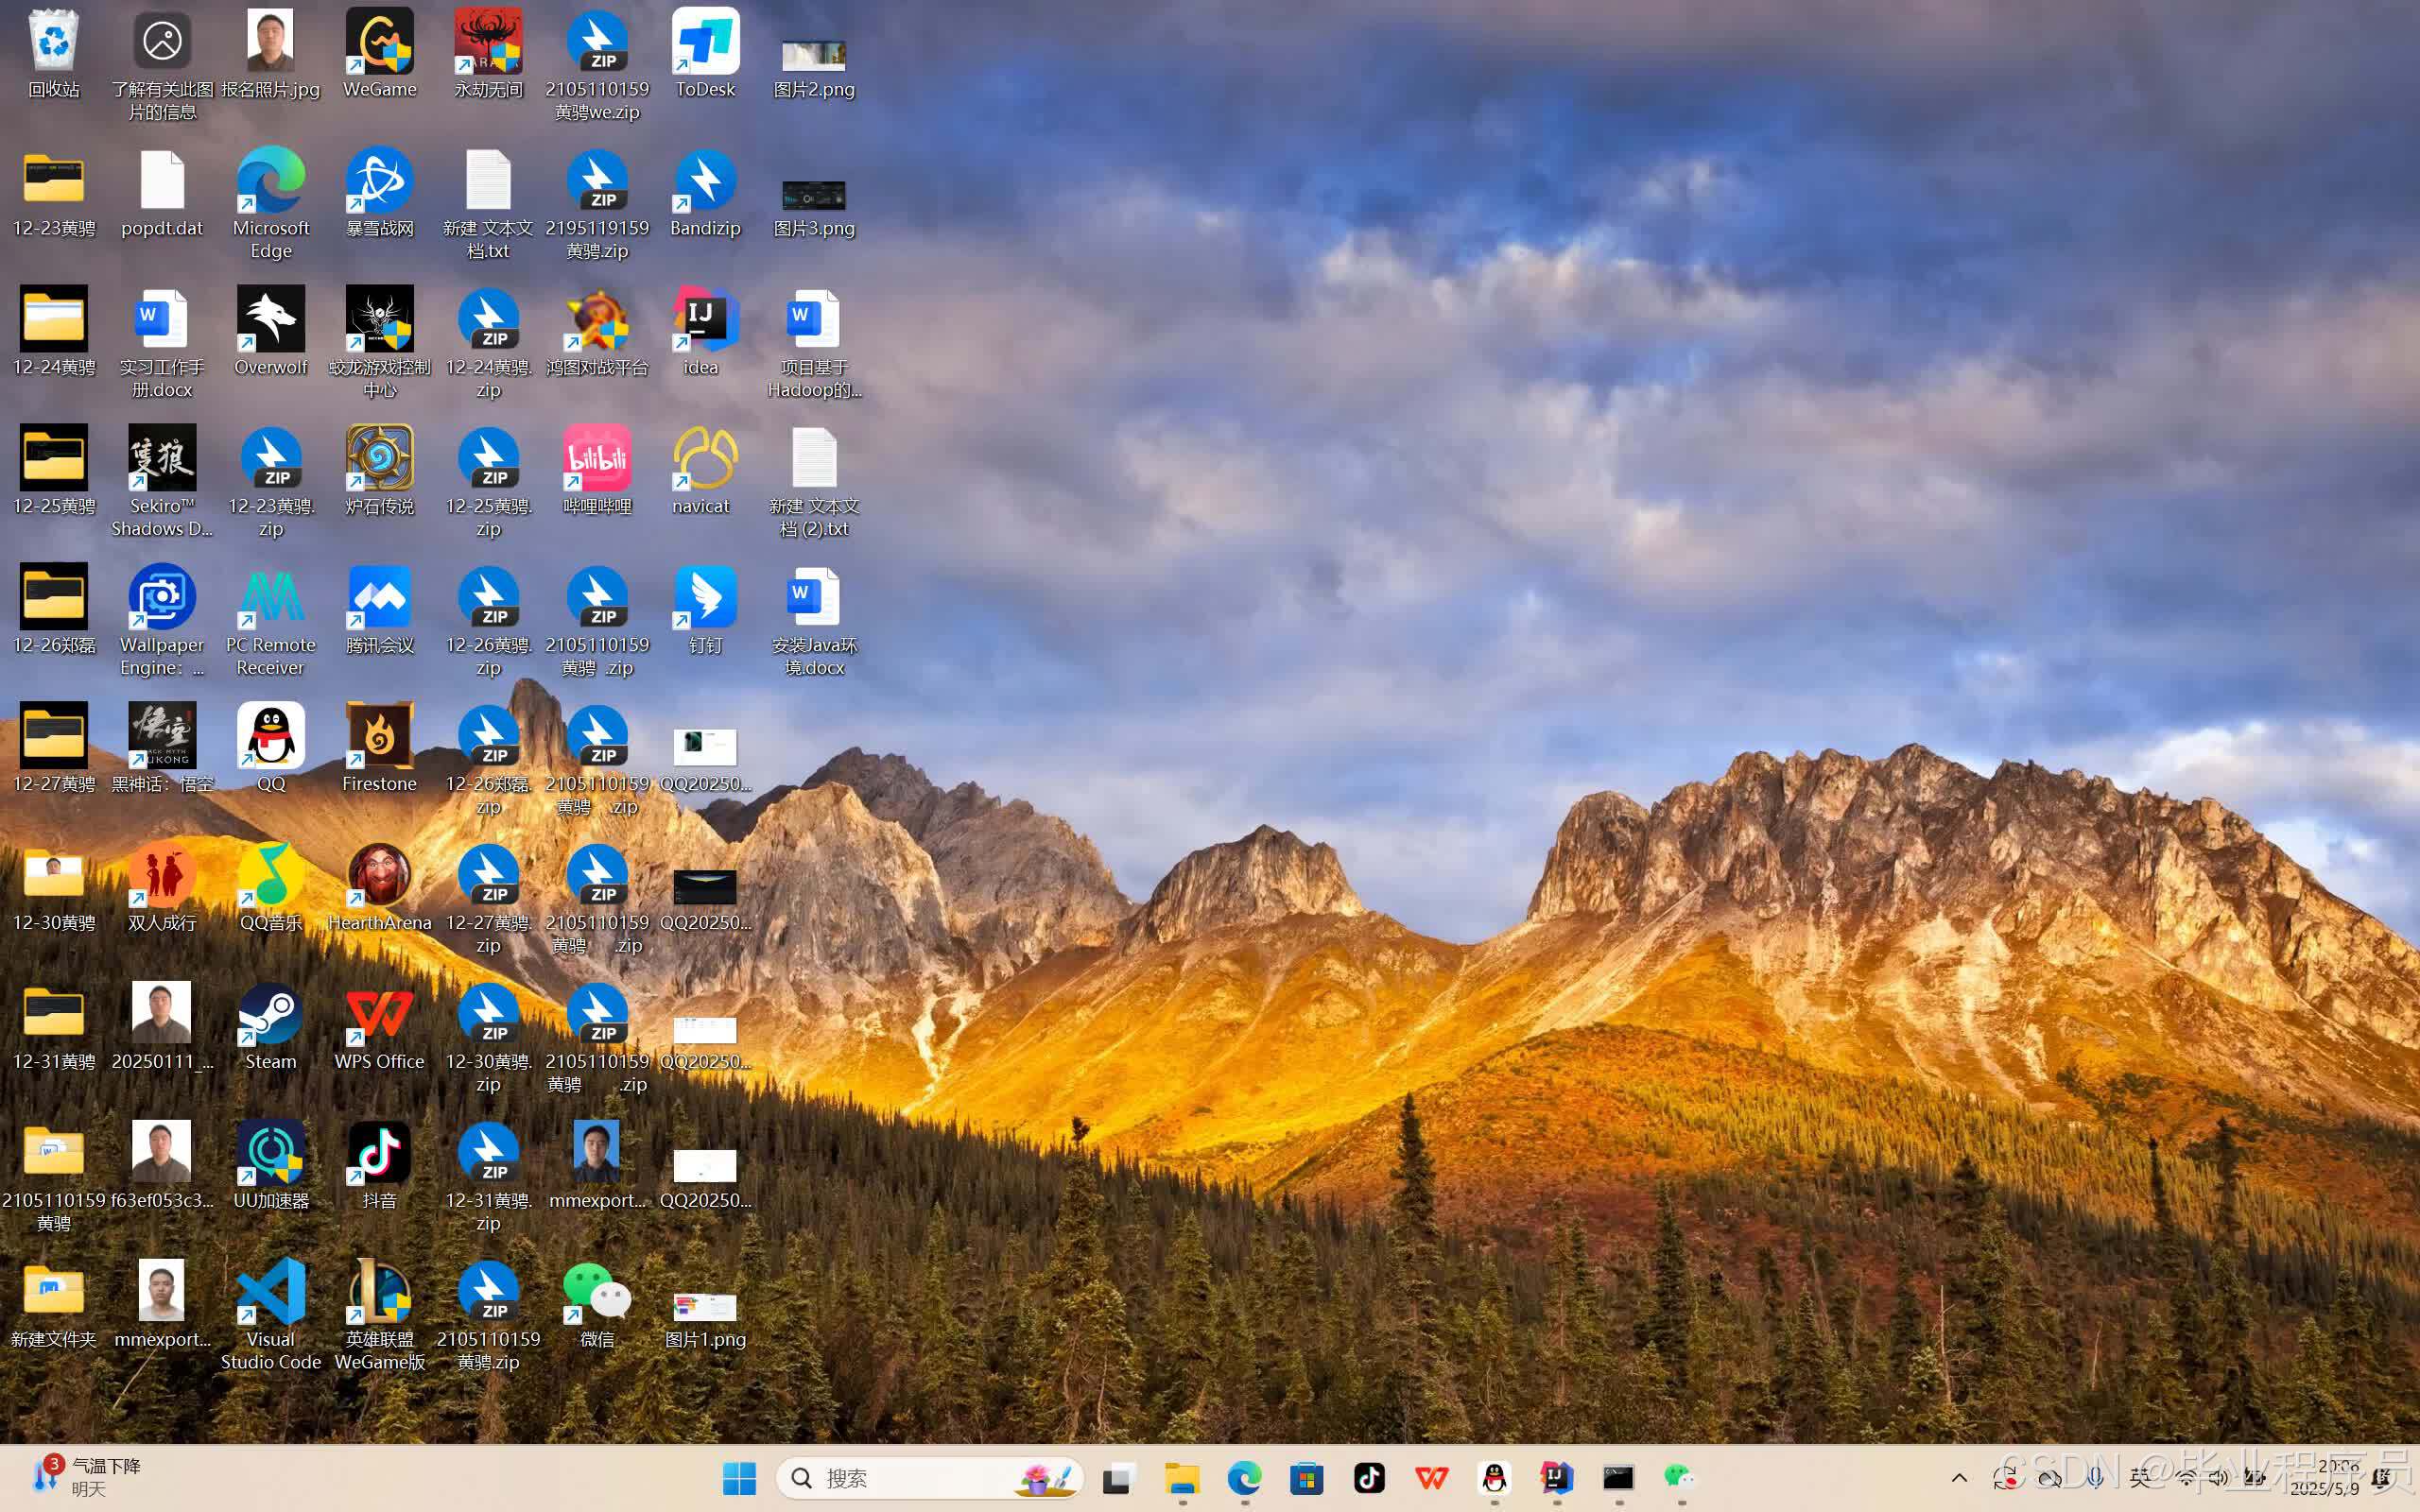Select the 蛟龙游戏控制中心 shortcut
The image size is (2420, 1512).
tap(379, 343)
